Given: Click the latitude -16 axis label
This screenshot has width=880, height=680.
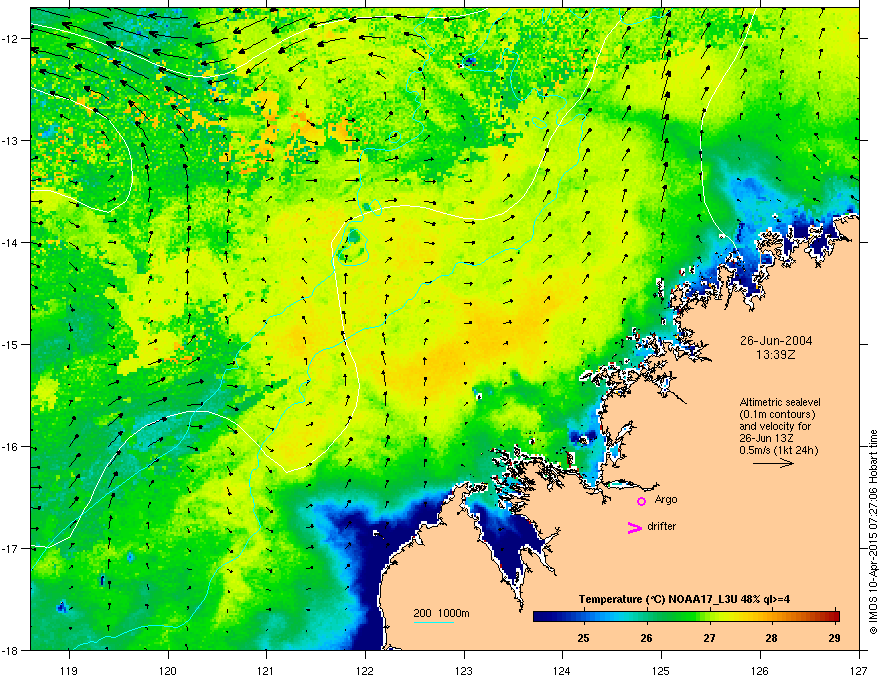Looking at the screenshot, I should [11, 447].
